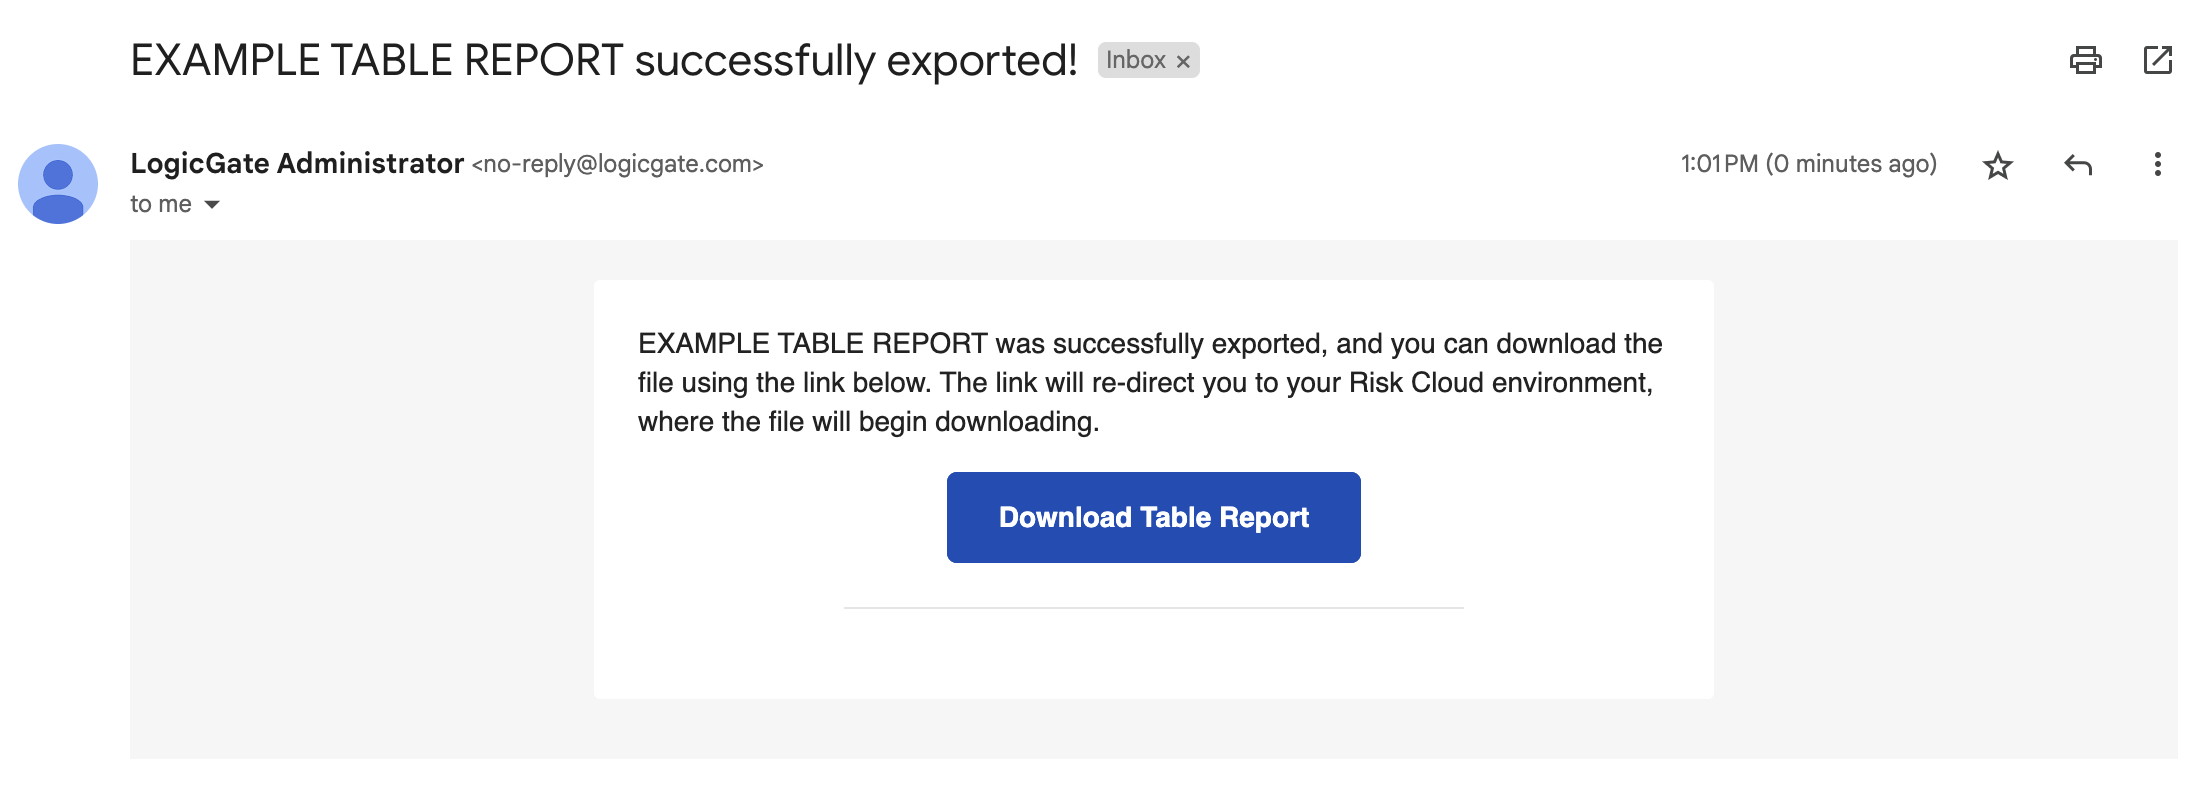Click the Download Table Report button
This screenshot has width=2202, height=792.
point(1153,517)
